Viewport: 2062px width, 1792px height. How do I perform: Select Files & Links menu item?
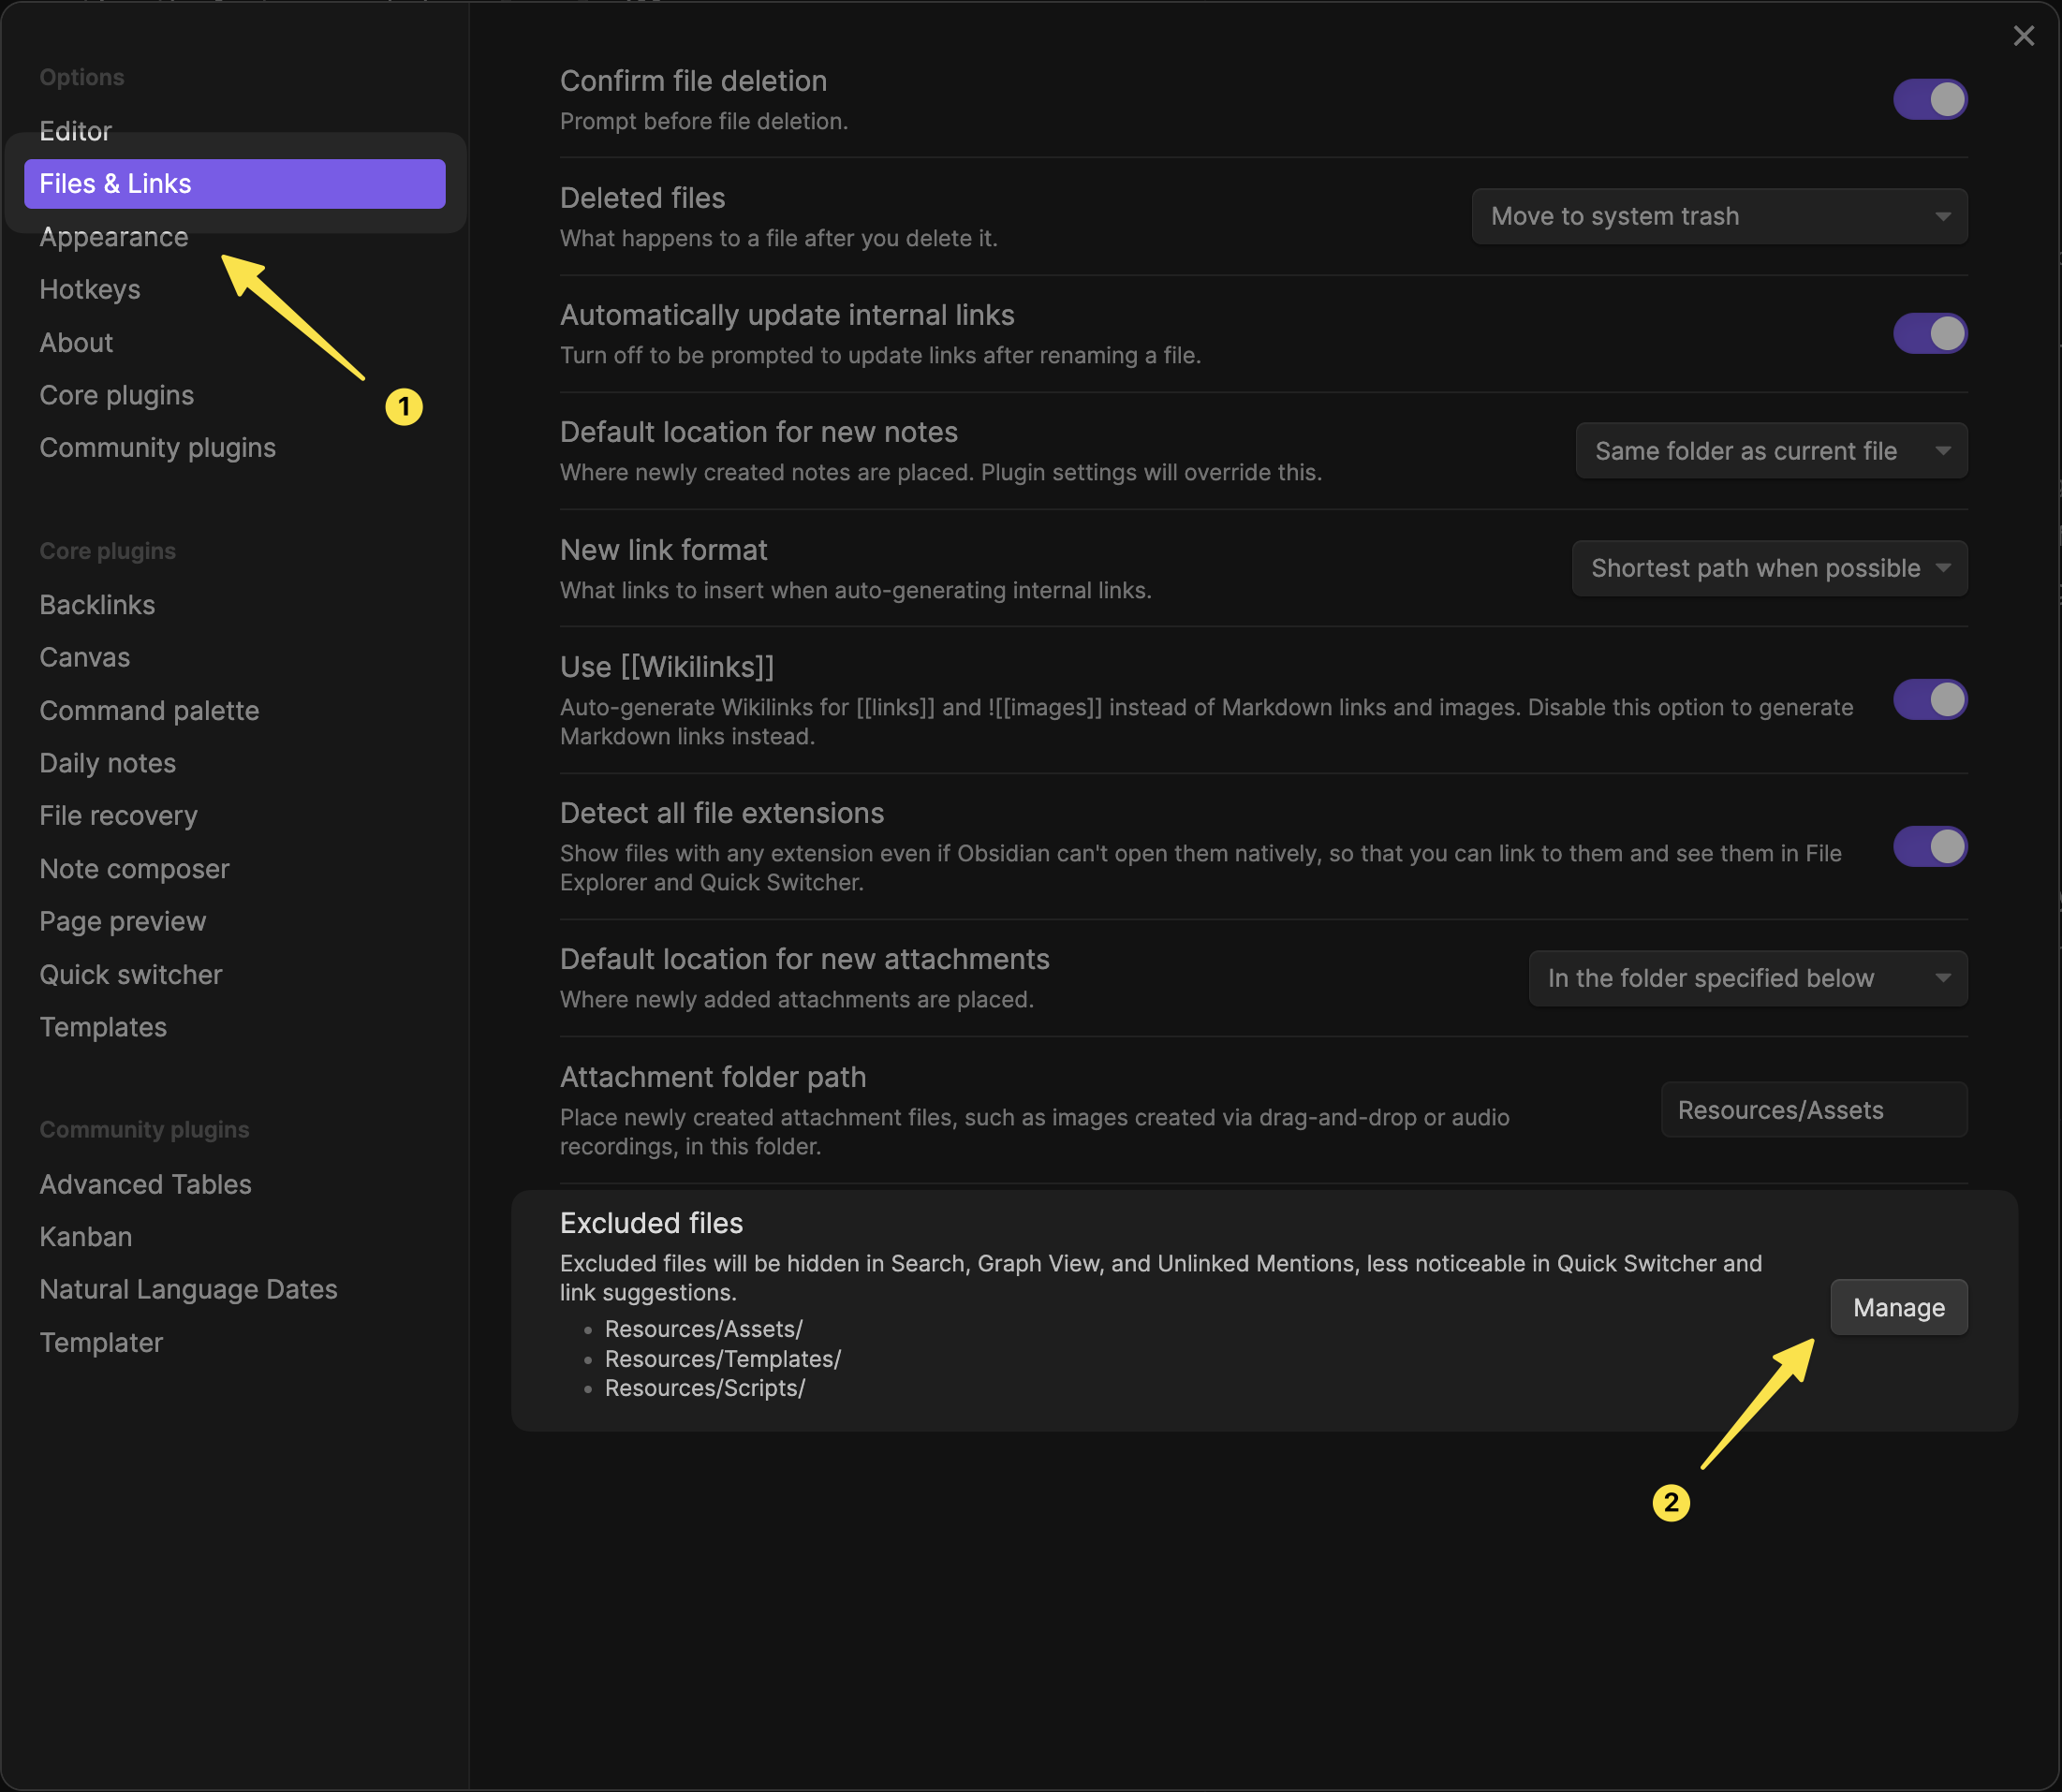click(235, 181)
